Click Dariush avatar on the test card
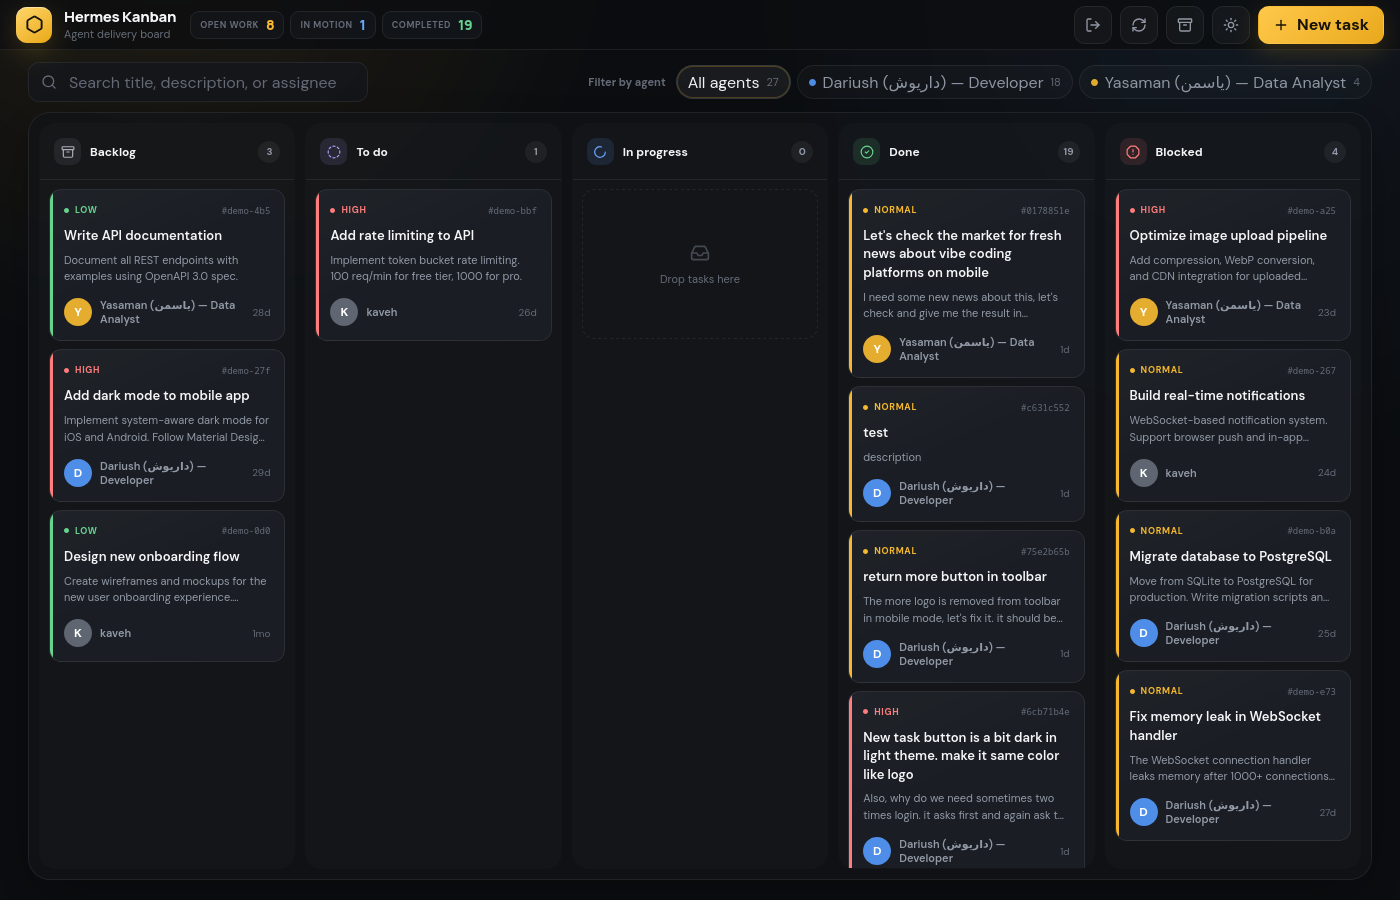1400x900 pixels. (877, 493)
